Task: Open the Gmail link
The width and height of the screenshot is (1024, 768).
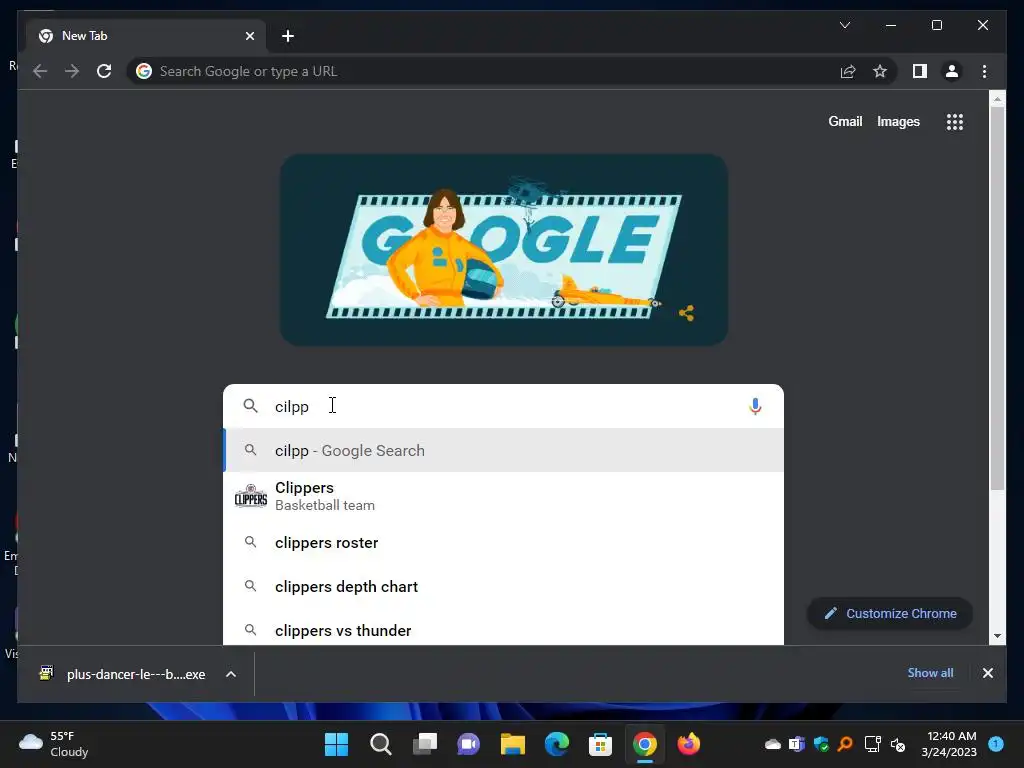Action: point(845,121)
